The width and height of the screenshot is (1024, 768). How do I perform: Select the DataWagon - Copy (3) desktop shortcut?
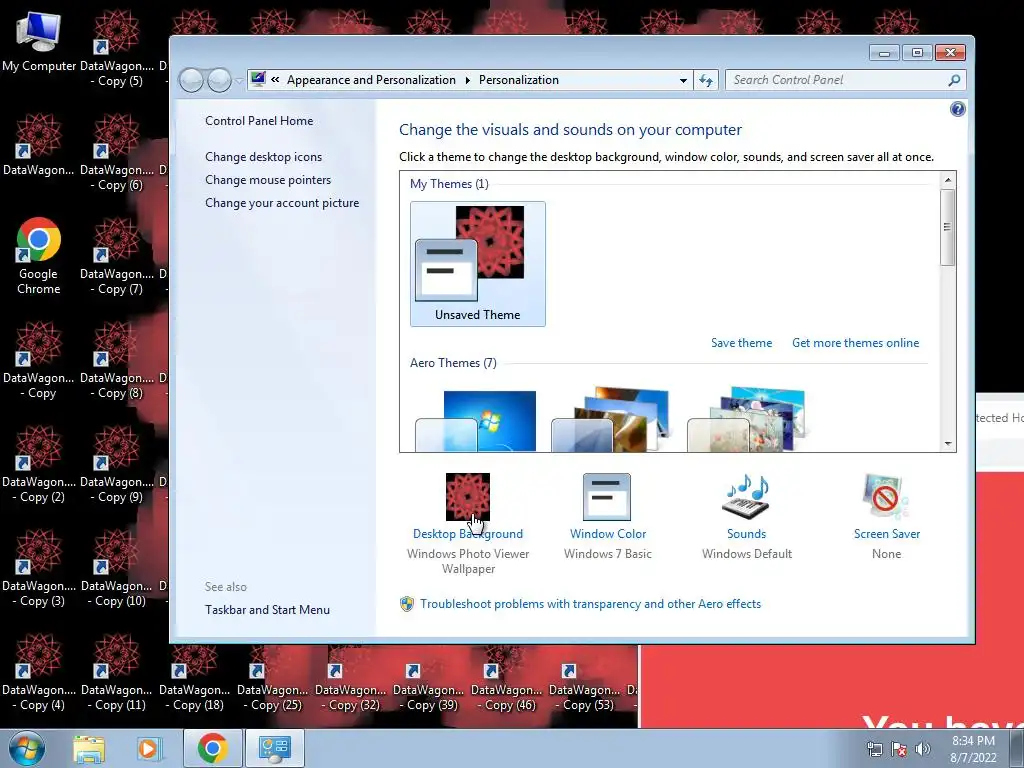(x=39, y=568)
